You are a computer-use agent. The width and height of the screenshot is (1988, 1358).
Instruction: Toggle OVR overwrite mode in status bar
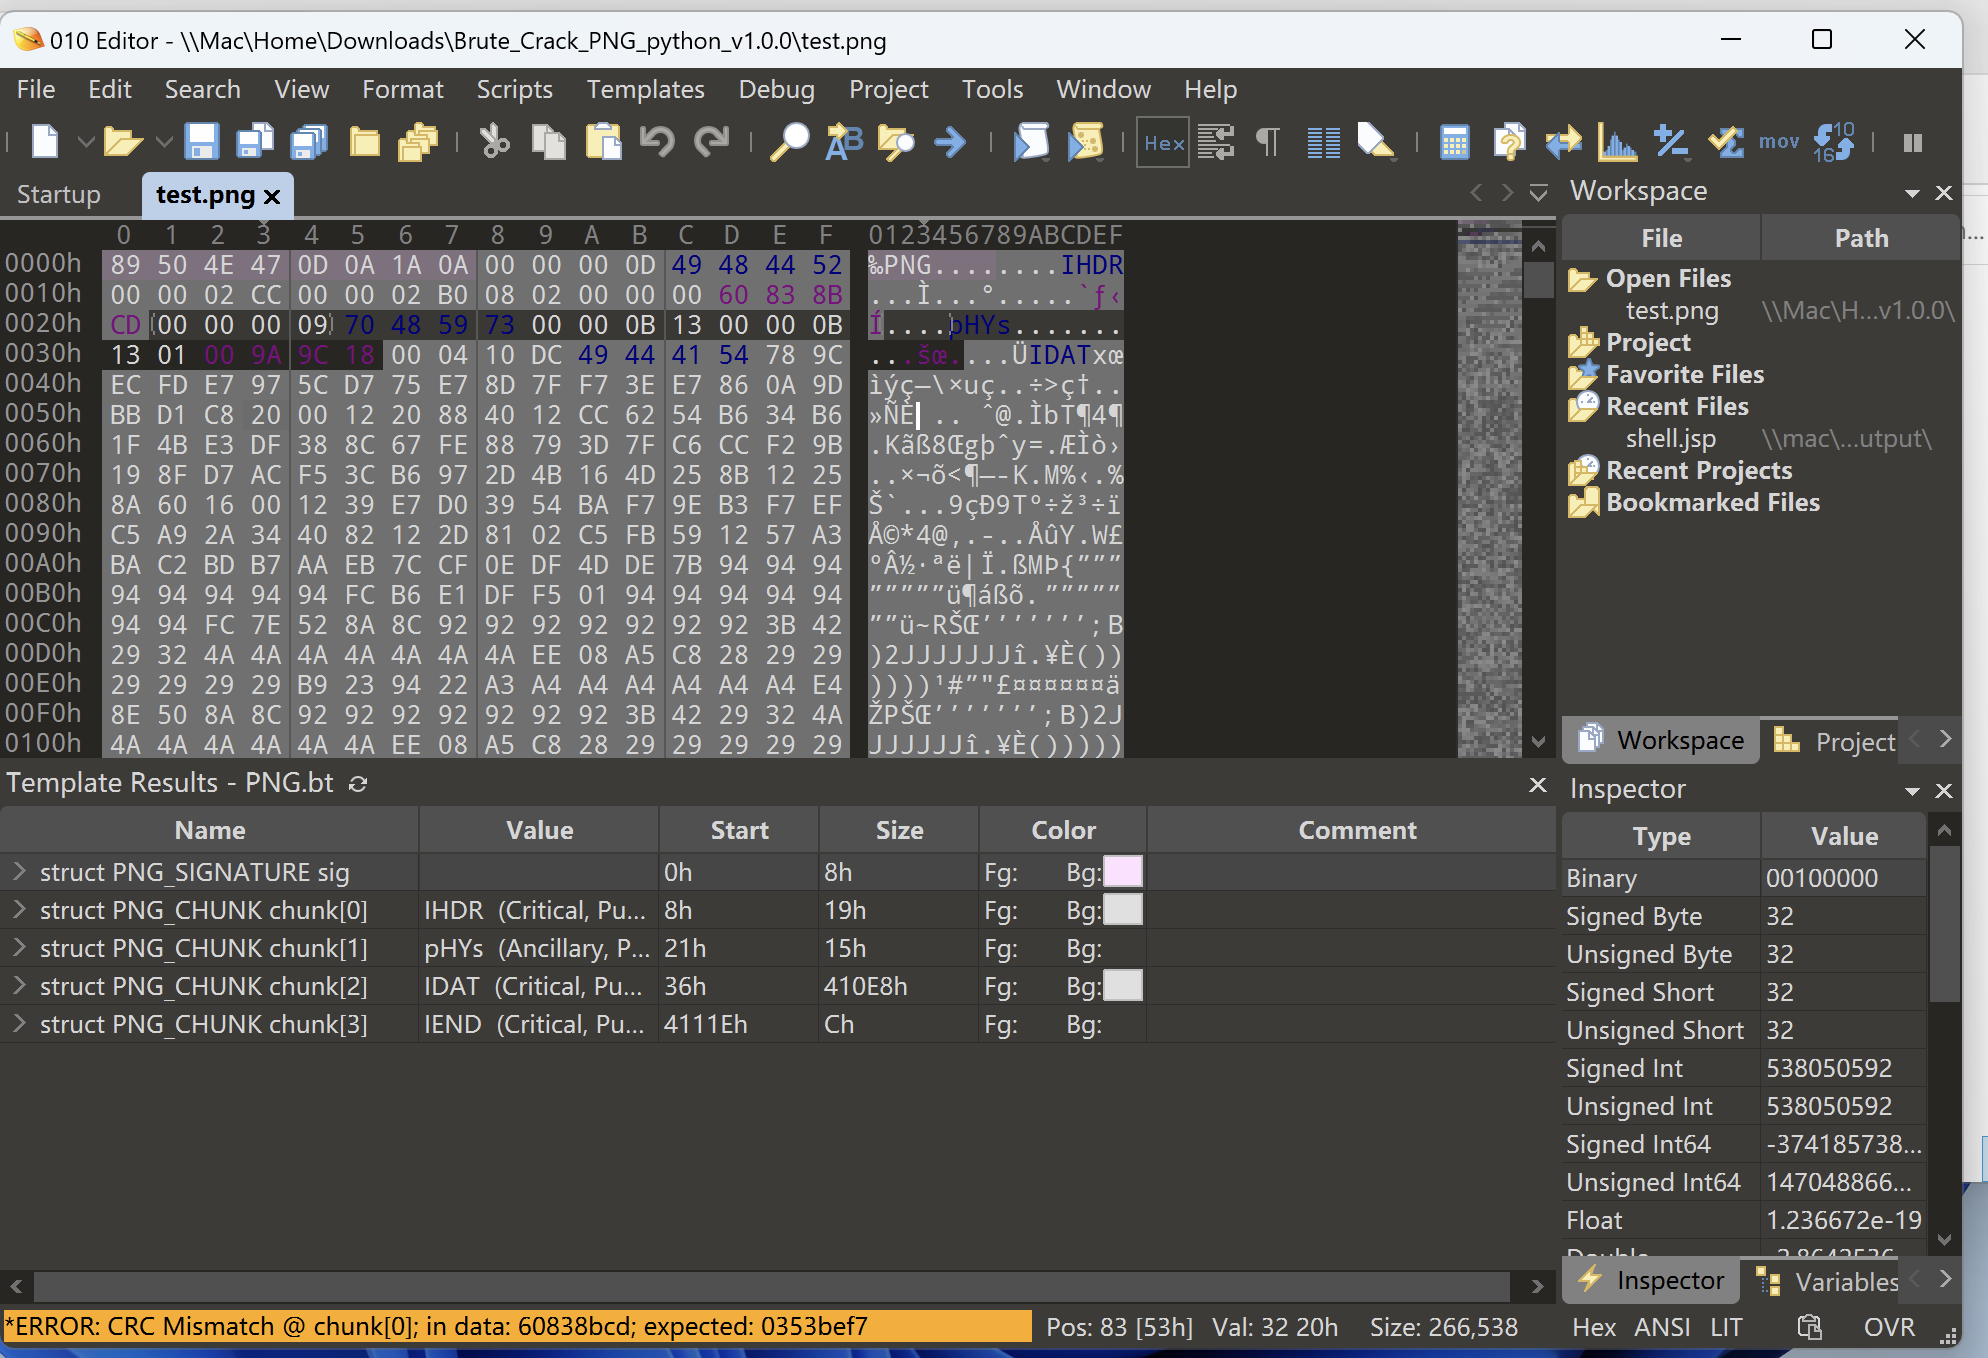coord(1888,1327)
